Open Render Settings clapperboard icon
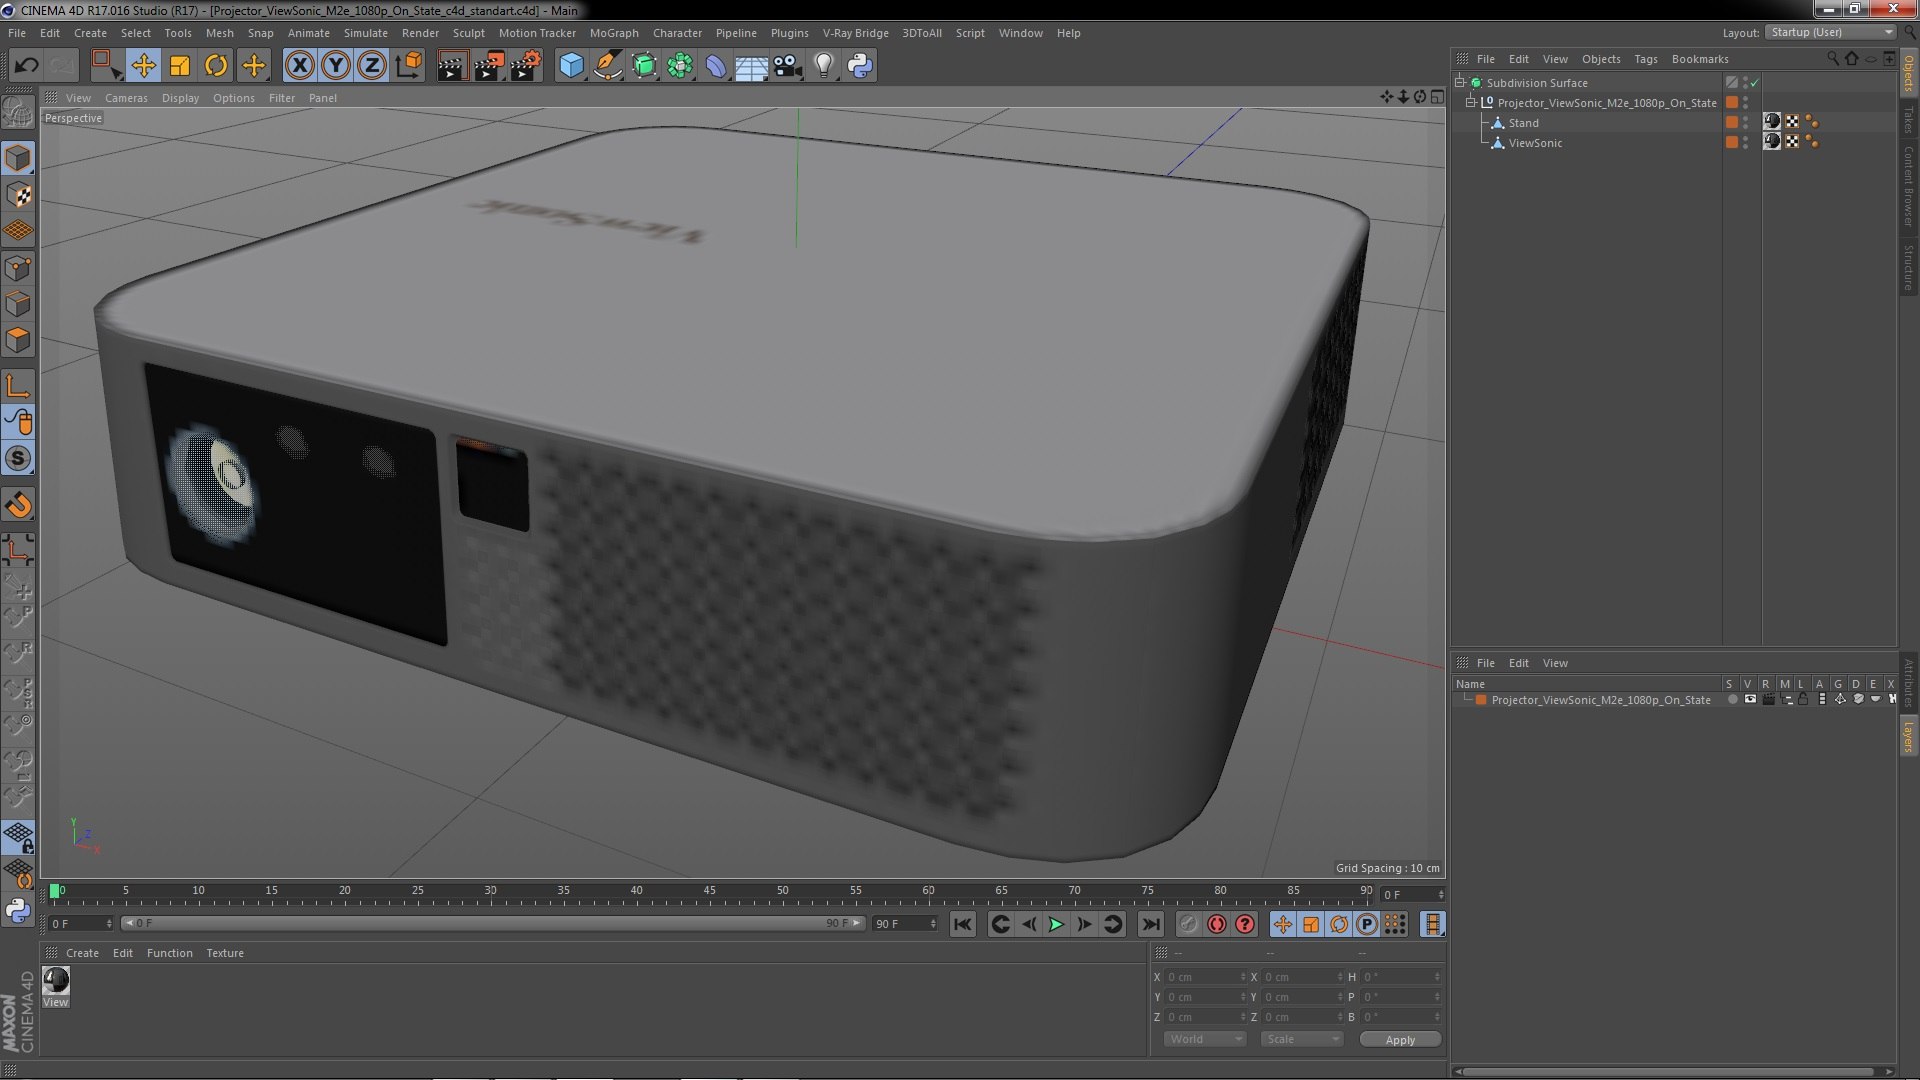1920x1080 pixels. point(525,66)
